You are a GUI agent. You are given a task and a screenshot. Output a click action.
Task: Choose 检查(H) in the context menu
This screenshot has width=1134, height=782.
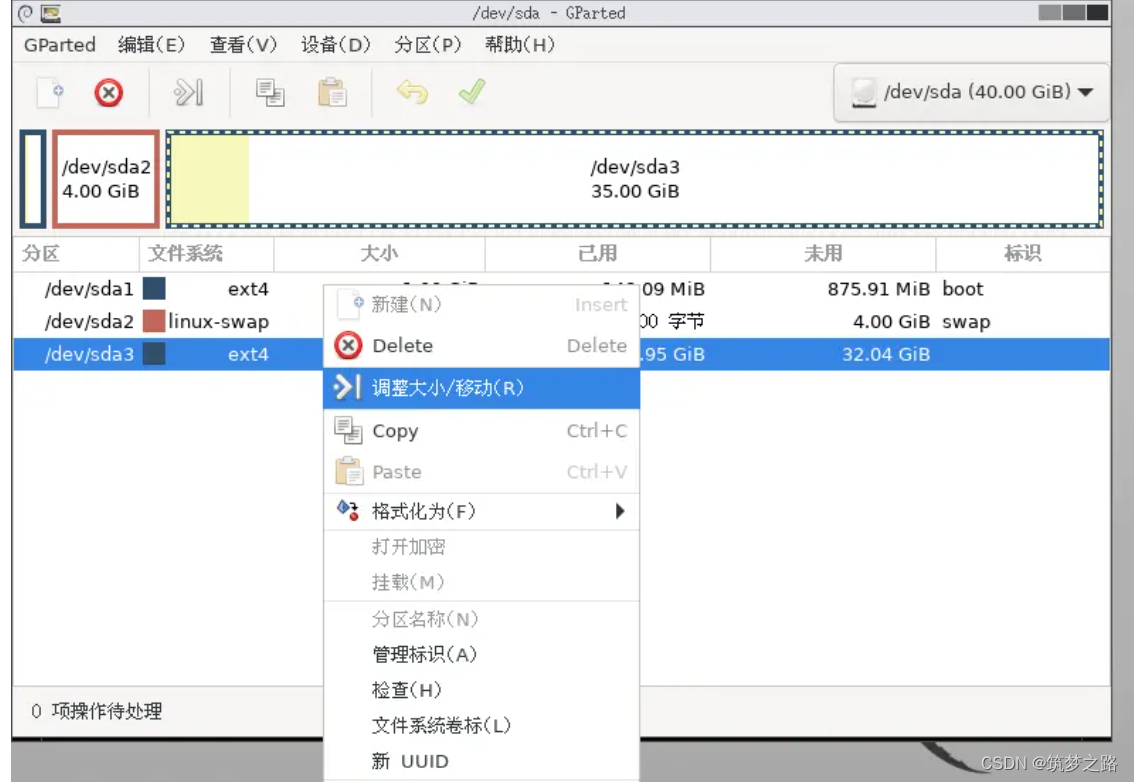point(482,689)
